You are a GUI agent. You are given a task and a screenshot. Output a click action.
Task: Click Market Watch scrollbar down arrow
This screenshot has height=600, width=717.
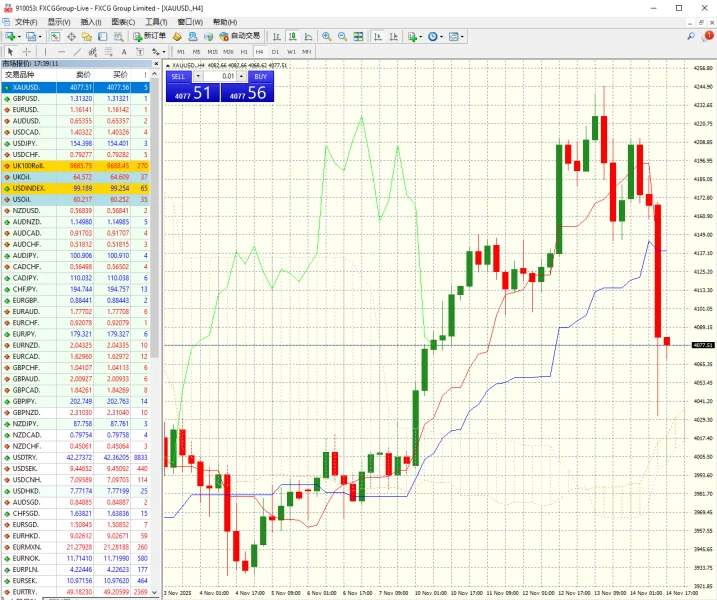coord(155,592)
